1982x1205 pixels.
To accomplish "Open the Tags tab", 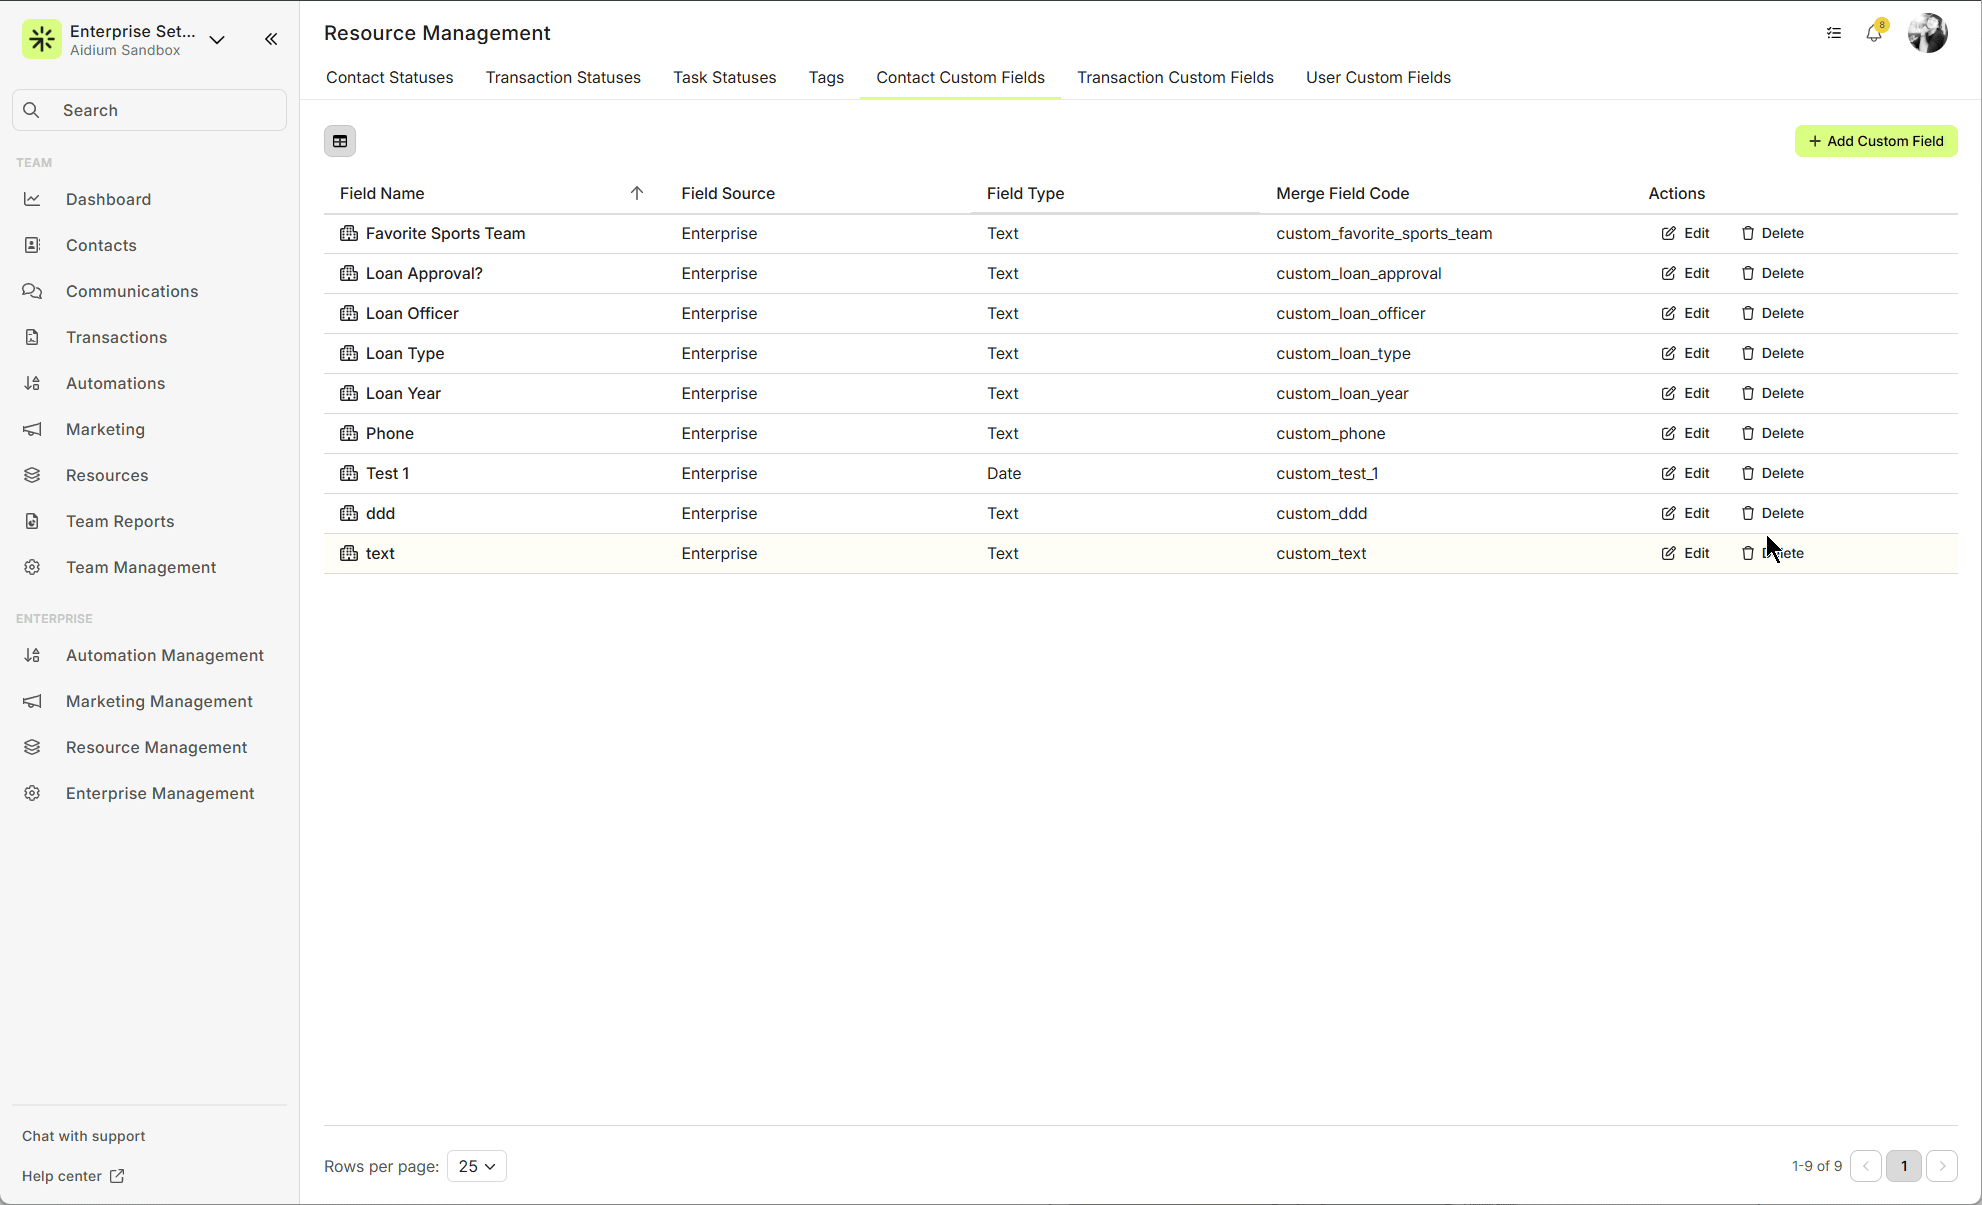I will pyautogui.click(x=826, y=77).
